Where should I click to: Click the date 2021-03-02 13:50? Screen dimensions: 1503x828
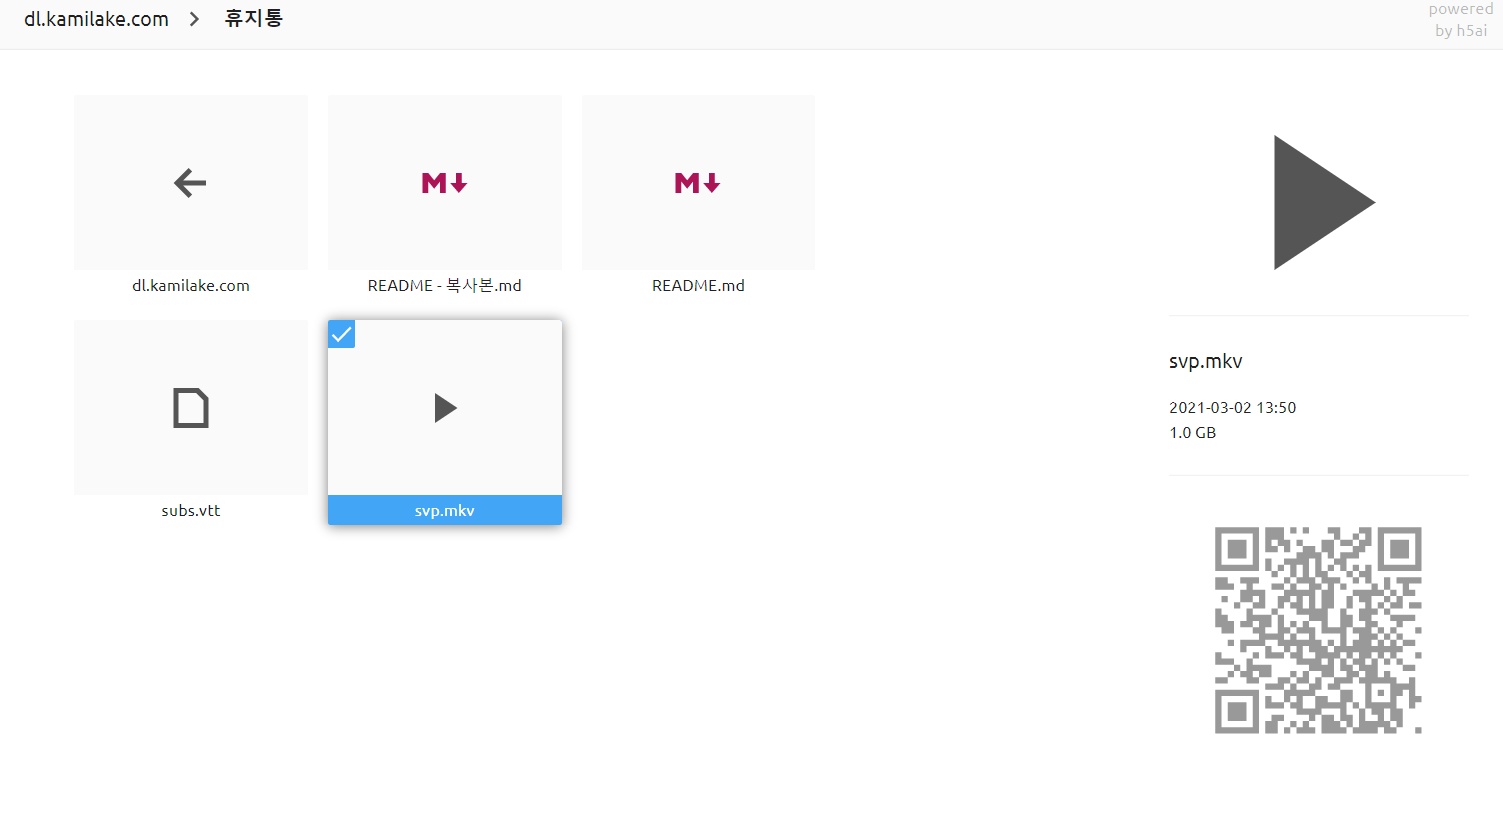[x=1232, y=408]
